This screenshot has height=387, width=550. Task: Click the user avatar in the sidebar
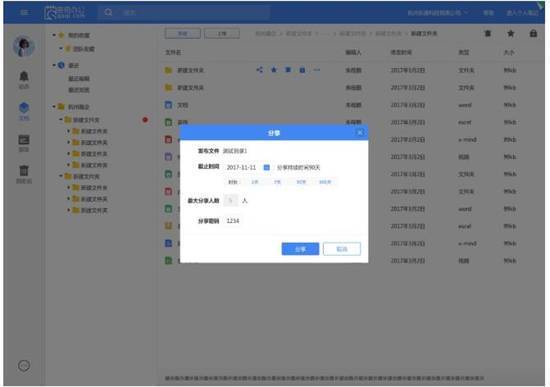24,46
